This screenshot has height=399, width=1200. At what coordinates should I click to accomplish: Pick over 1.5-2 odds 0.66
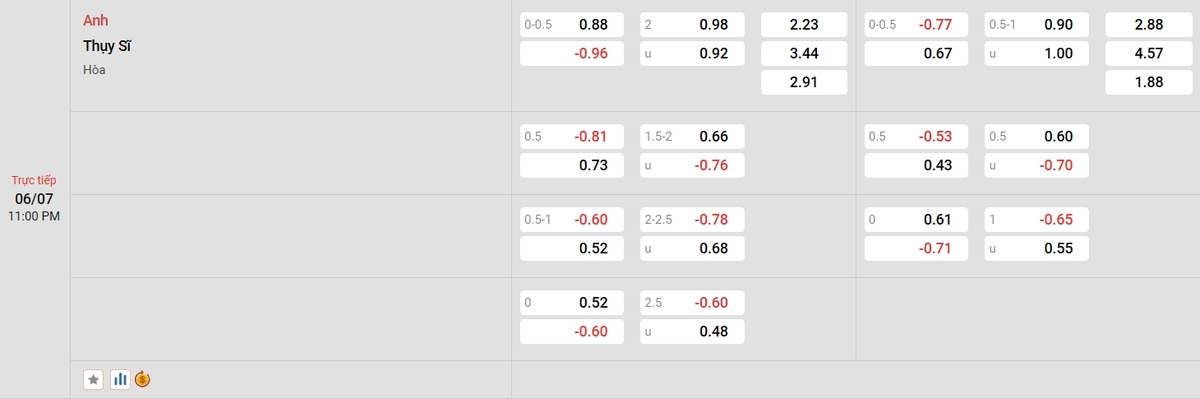coord(692,136)
